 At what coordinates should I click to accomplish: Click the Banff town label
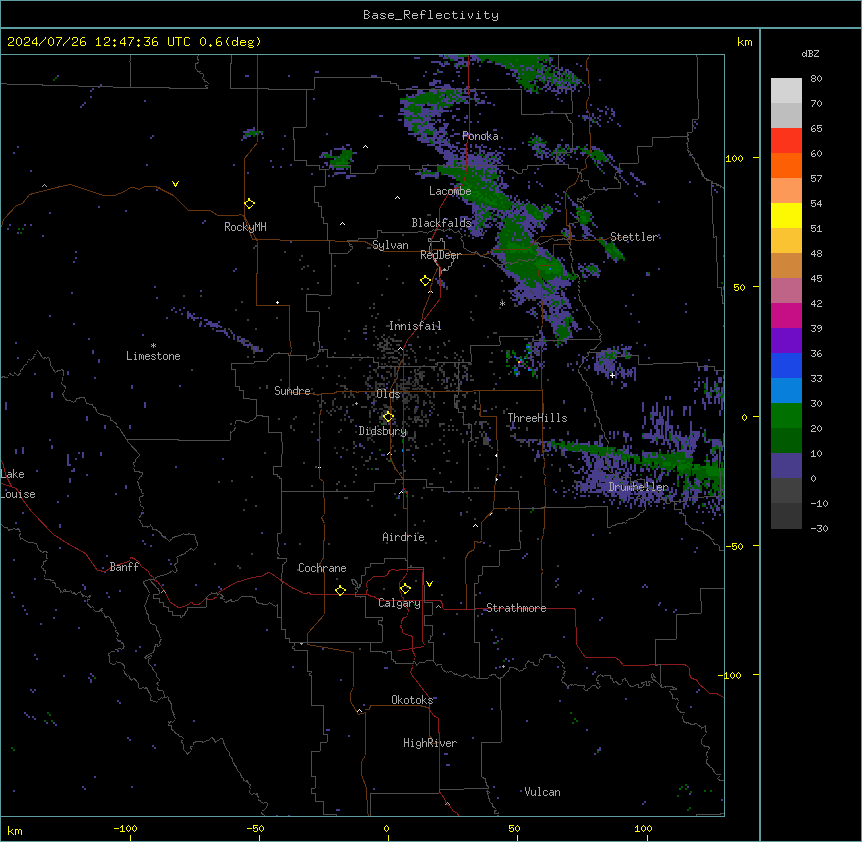pyautogui.click(x=124, y=567)
